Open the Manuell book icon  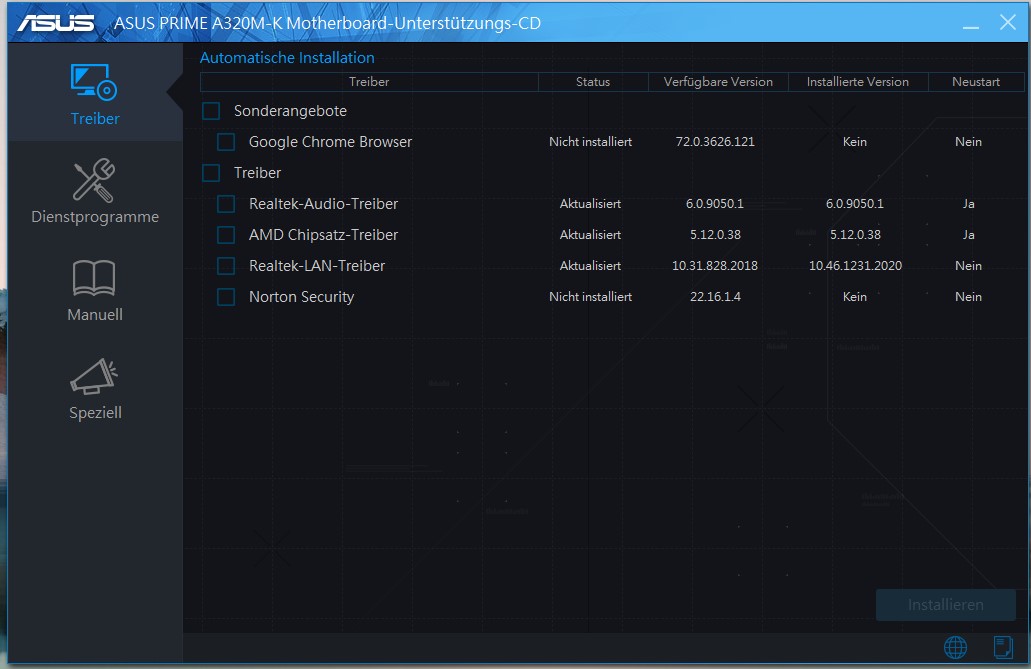(x=94, y=278)
